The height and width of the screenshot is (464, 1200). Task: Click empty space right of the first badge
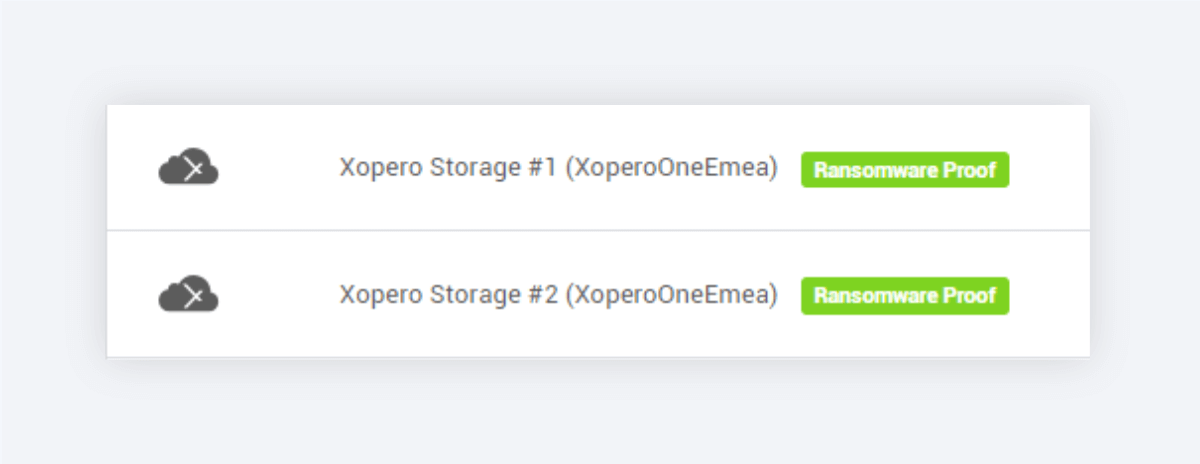point(1050,170)
